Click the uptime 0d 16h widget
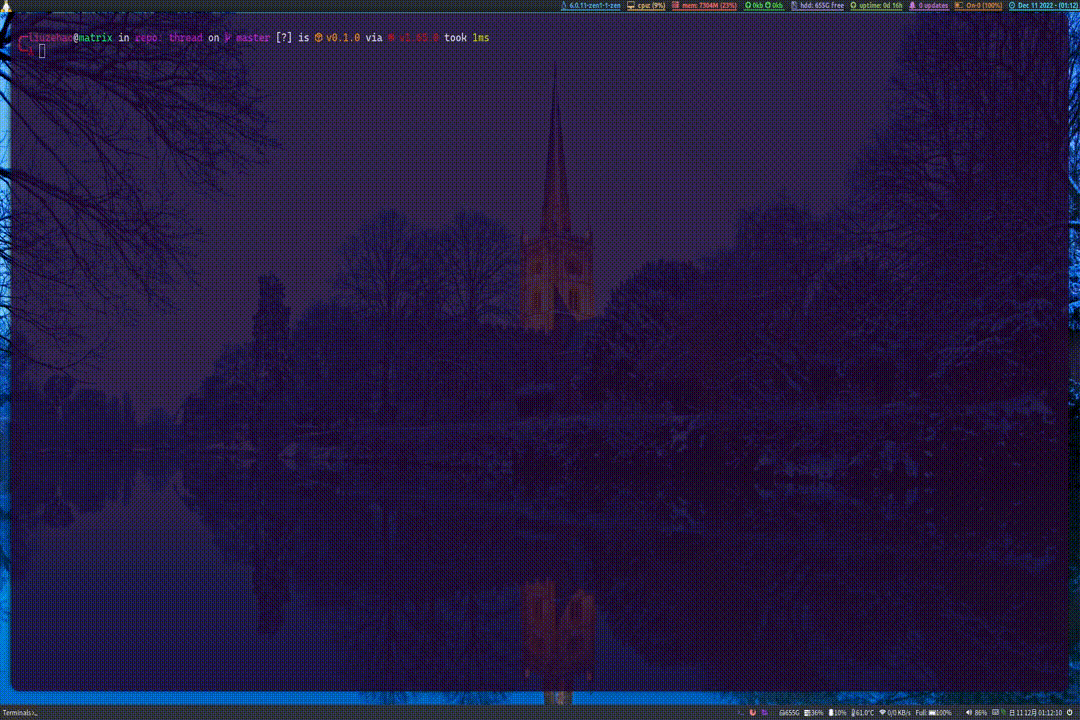The height and width of the screenshot is (720, 1080). pos(876,6)
